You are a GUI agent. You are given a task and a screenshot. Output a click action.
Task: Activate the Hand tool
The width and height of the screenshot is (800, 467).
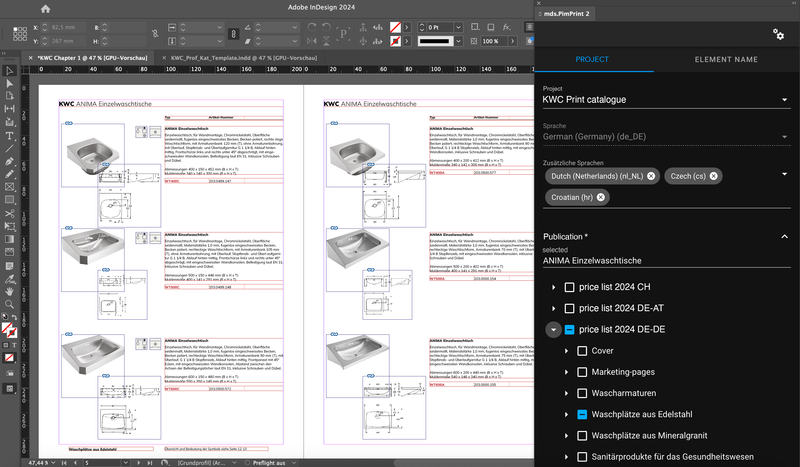point(9,290)
